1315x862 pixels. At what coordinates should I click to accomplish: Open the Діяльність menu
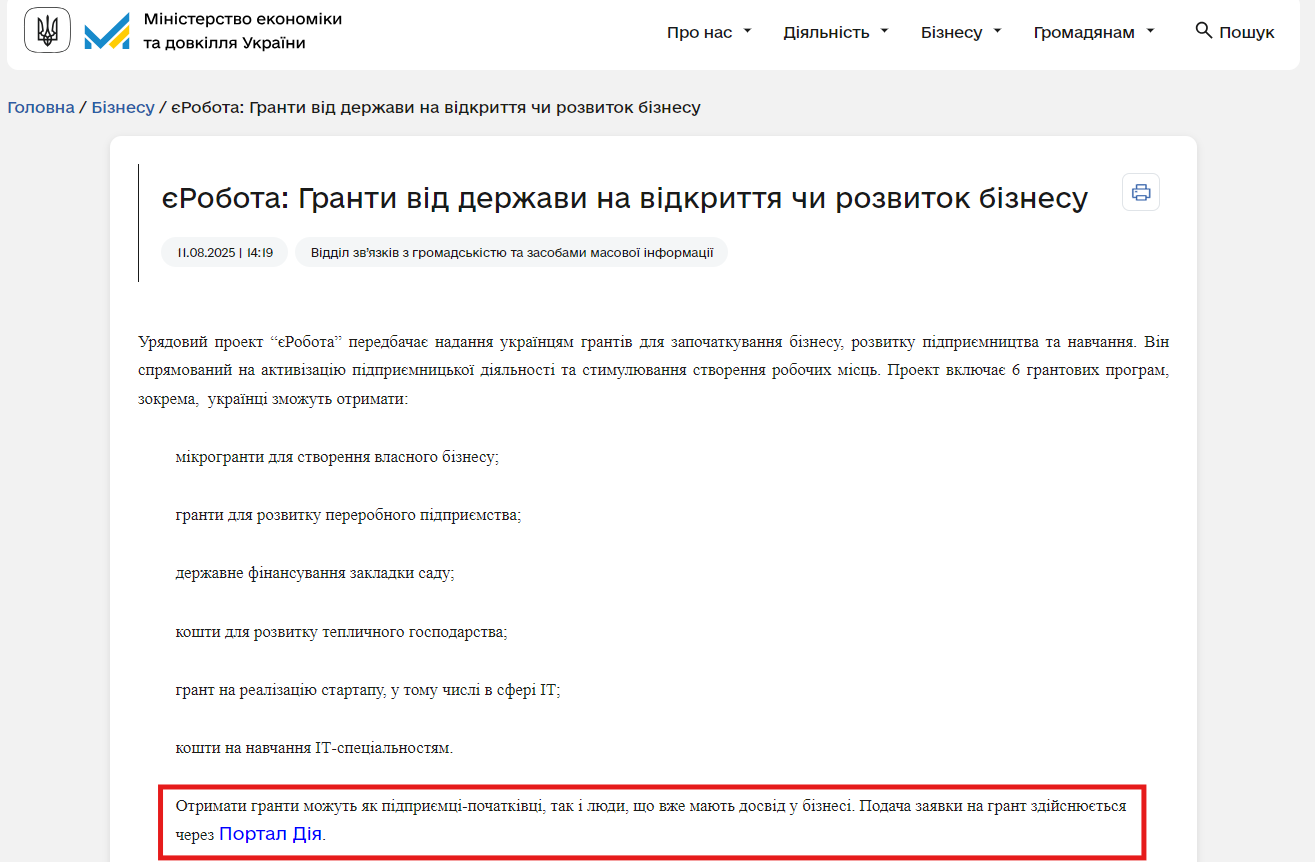[x=827, y=32]
